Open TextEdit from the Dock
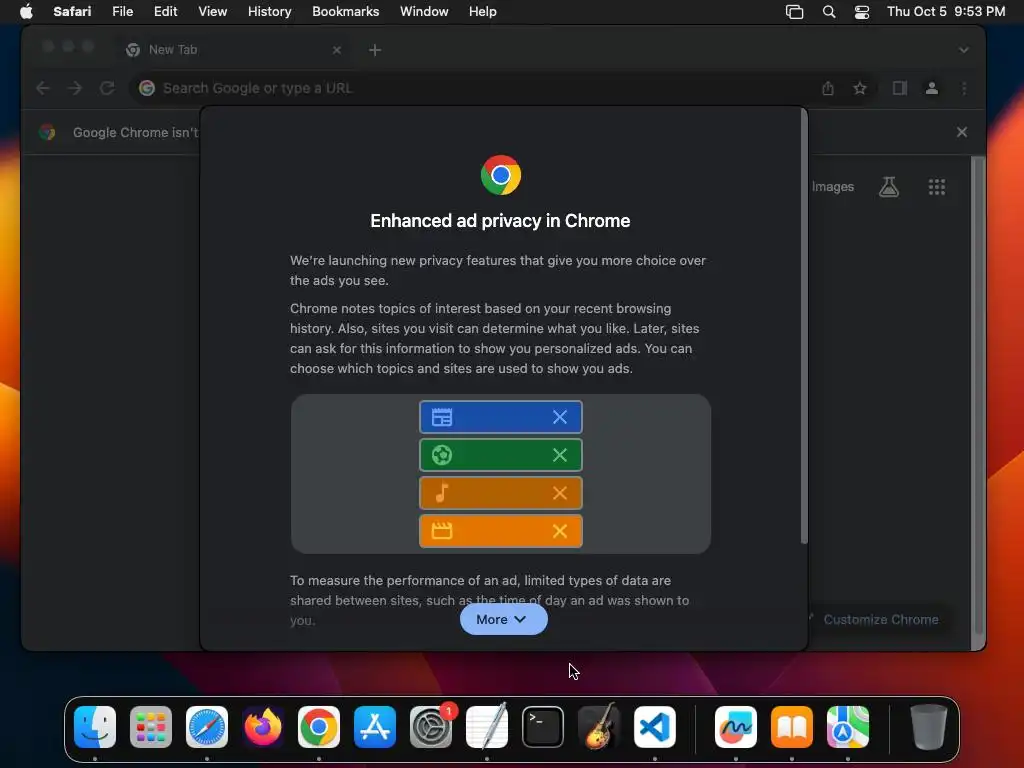This screenshot has height=768, width=1024. (487, 727)
